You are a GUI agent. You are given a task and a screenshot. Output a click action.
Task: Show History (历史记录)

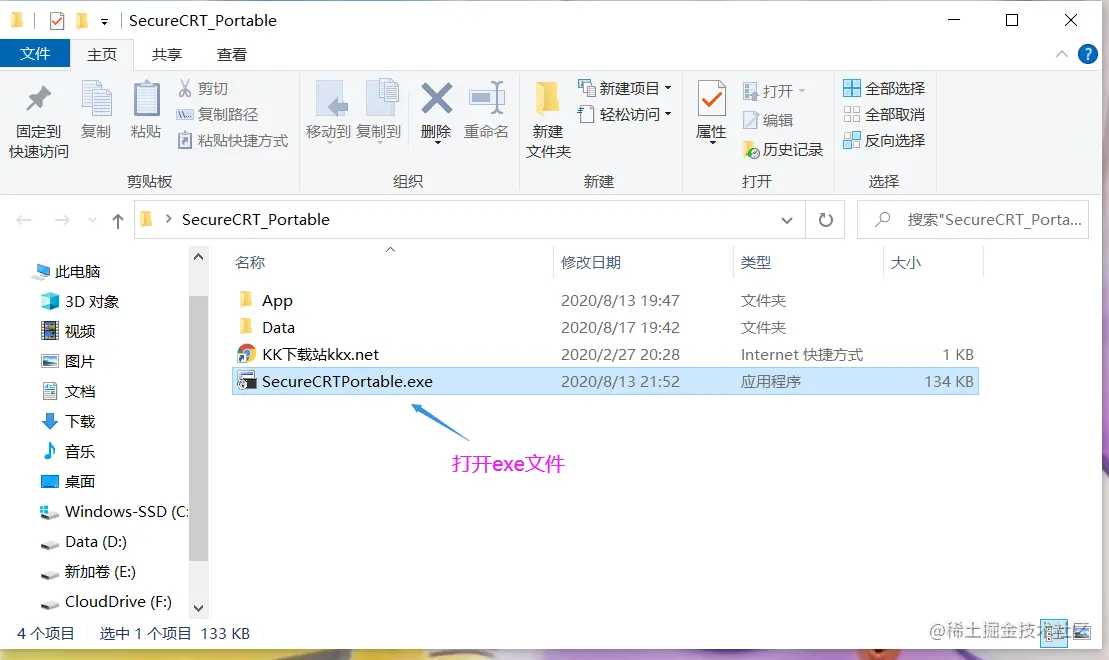pyautogui.click(x=783, y=150)
